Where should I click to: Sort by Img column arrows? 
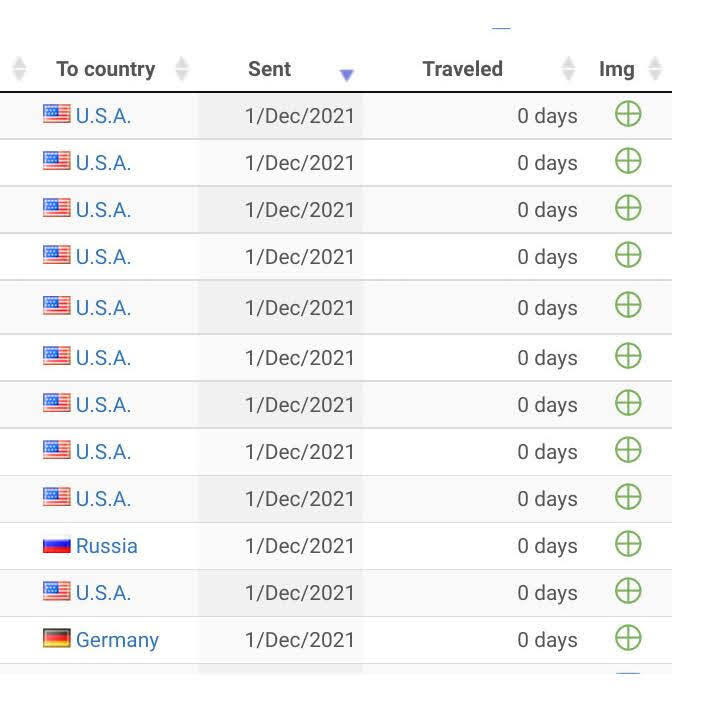click(x=655, y=69)
